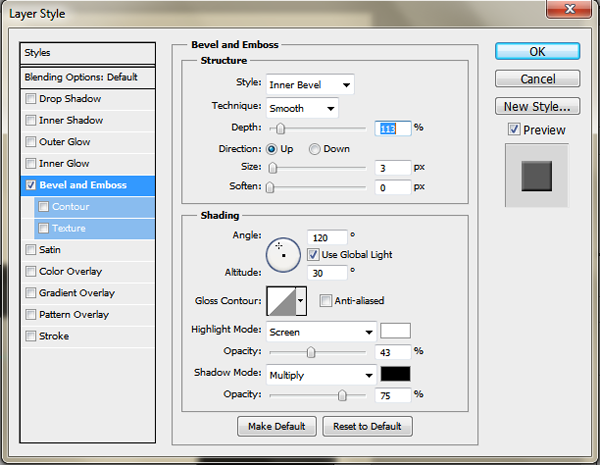Click the Angle and Altitude light dial
Image resolution: width=600 pixels, height=465 pixels.
[x=283, y=255]
